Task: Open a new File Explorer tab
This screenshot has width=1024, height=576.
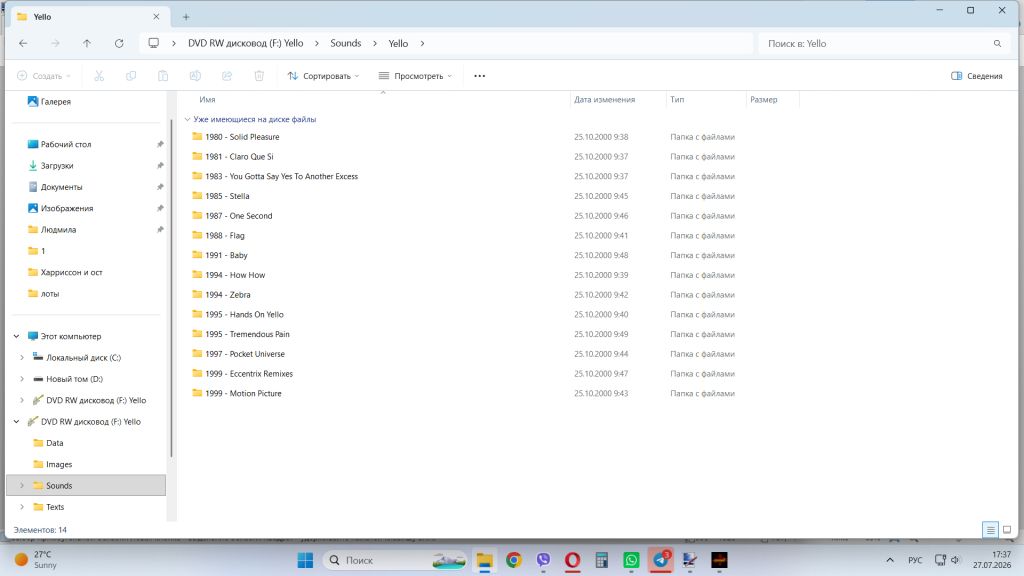Action: click(186, 17)
